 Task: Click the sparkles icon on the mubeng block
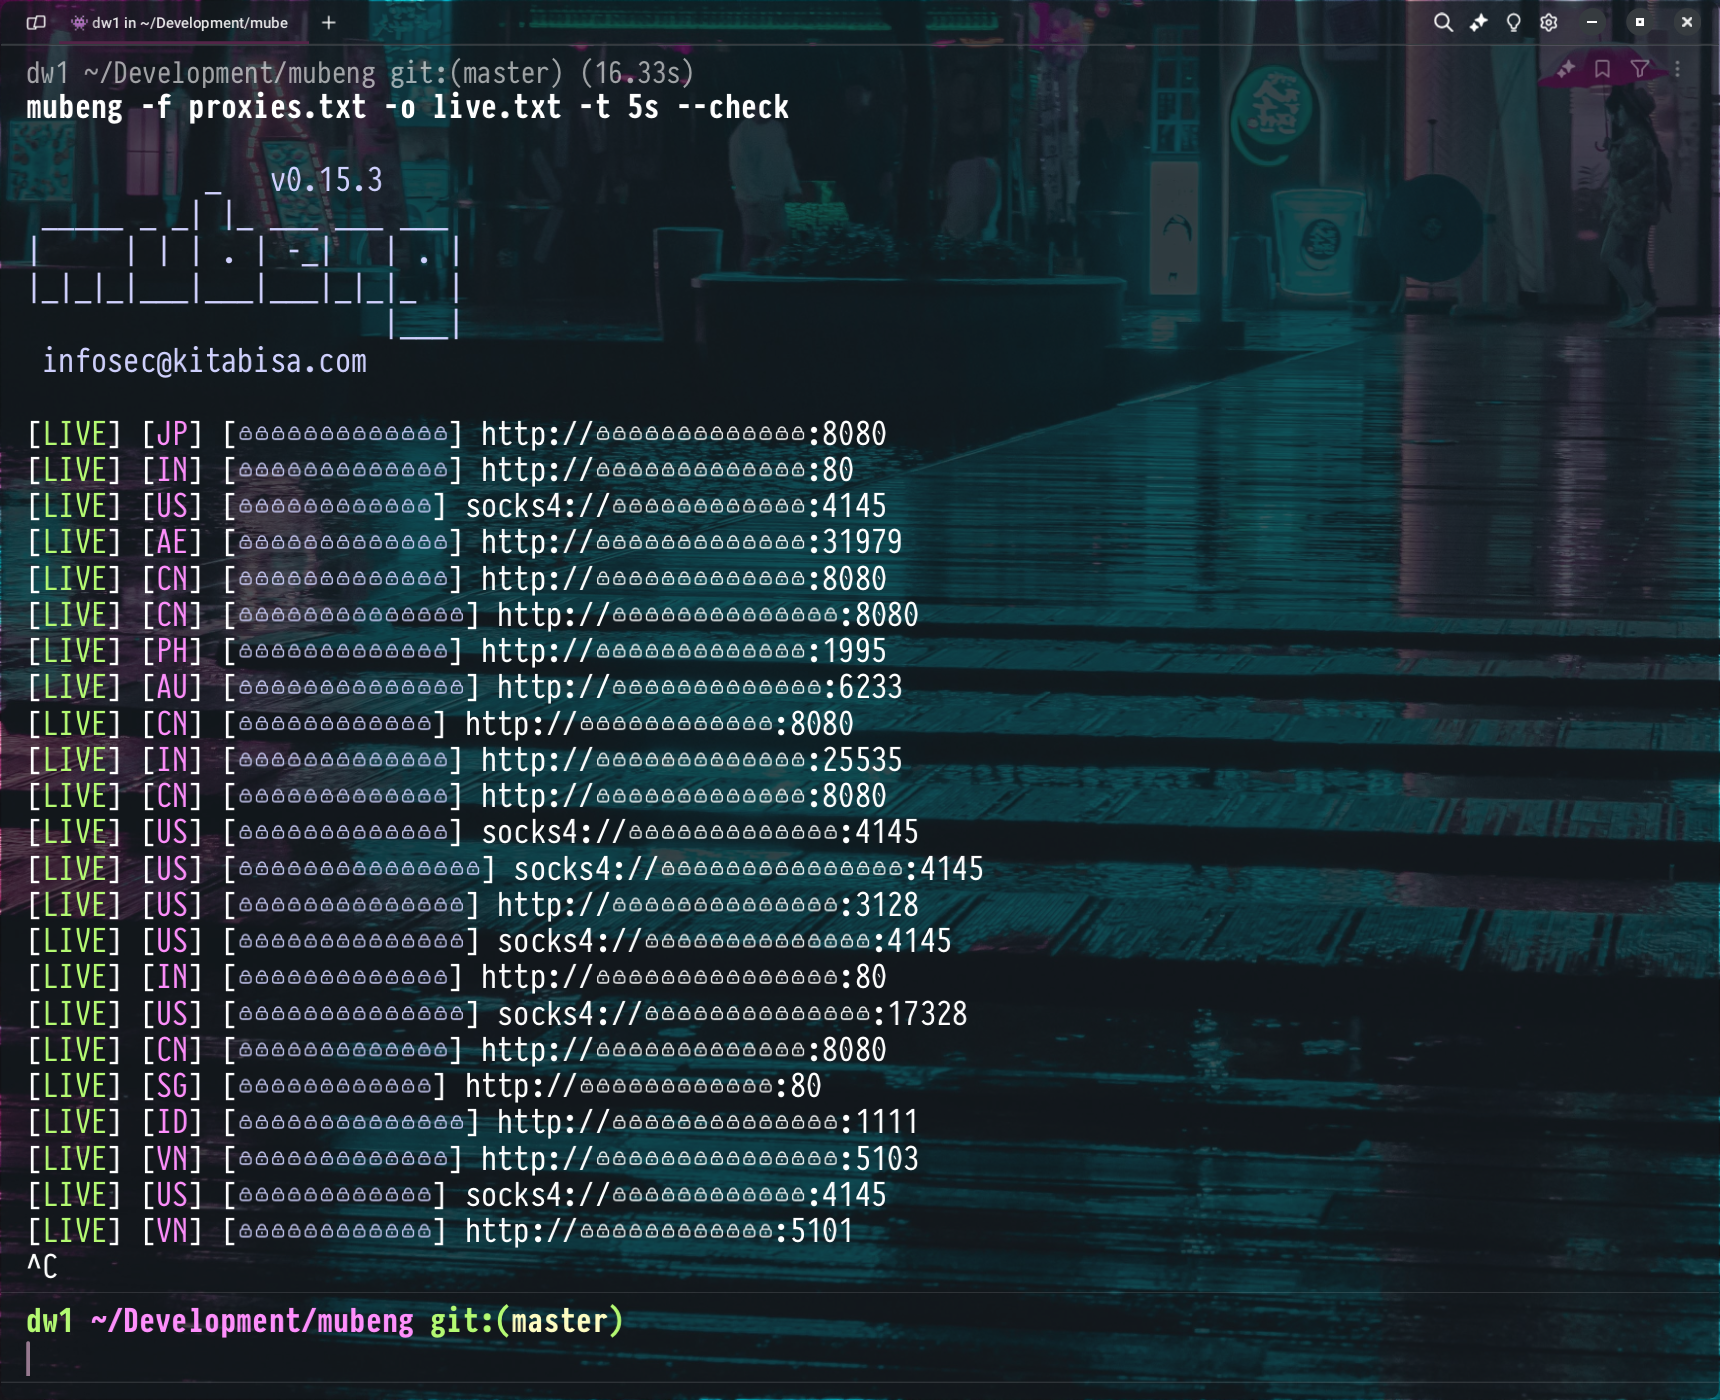[1566, 69]
